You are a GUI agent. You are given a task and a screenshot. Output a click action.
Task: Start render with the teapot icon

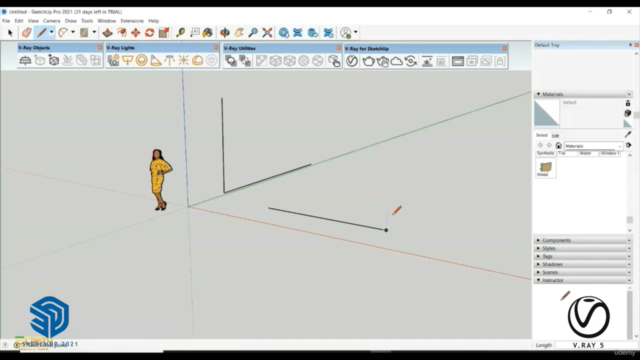tap(368, 61)
